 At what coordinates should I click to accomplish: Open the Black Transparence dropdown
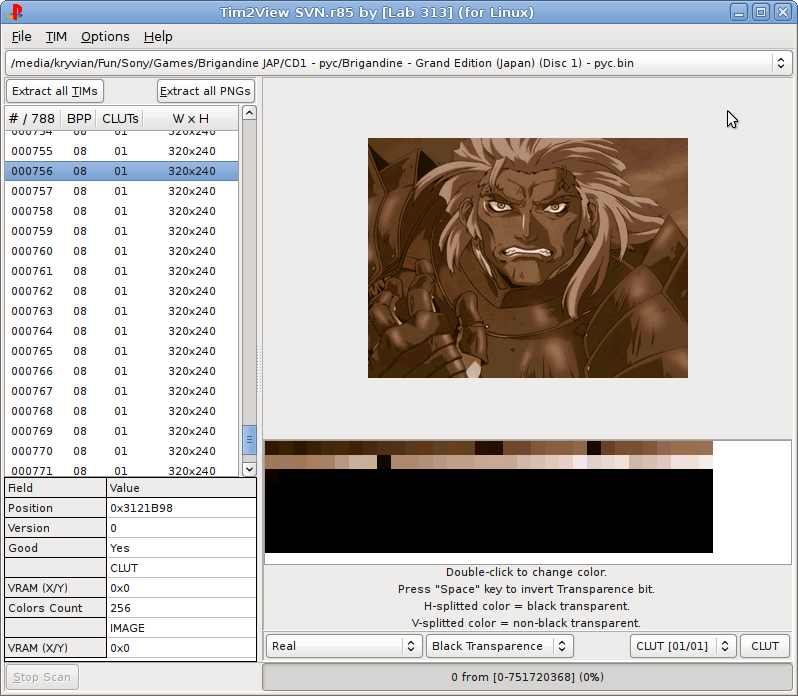[500, 646]
